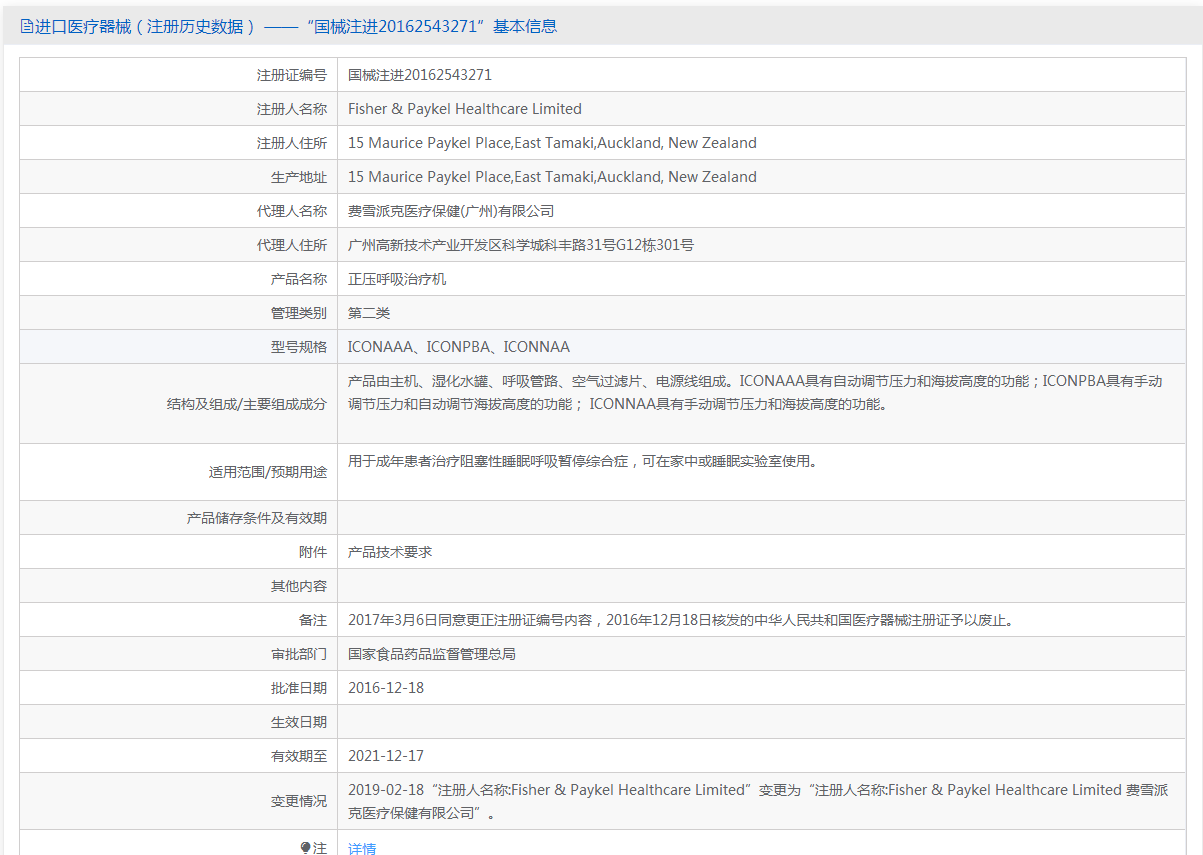
Task: Click the expiry date 2021-12-17
Action: coord(386,756)
